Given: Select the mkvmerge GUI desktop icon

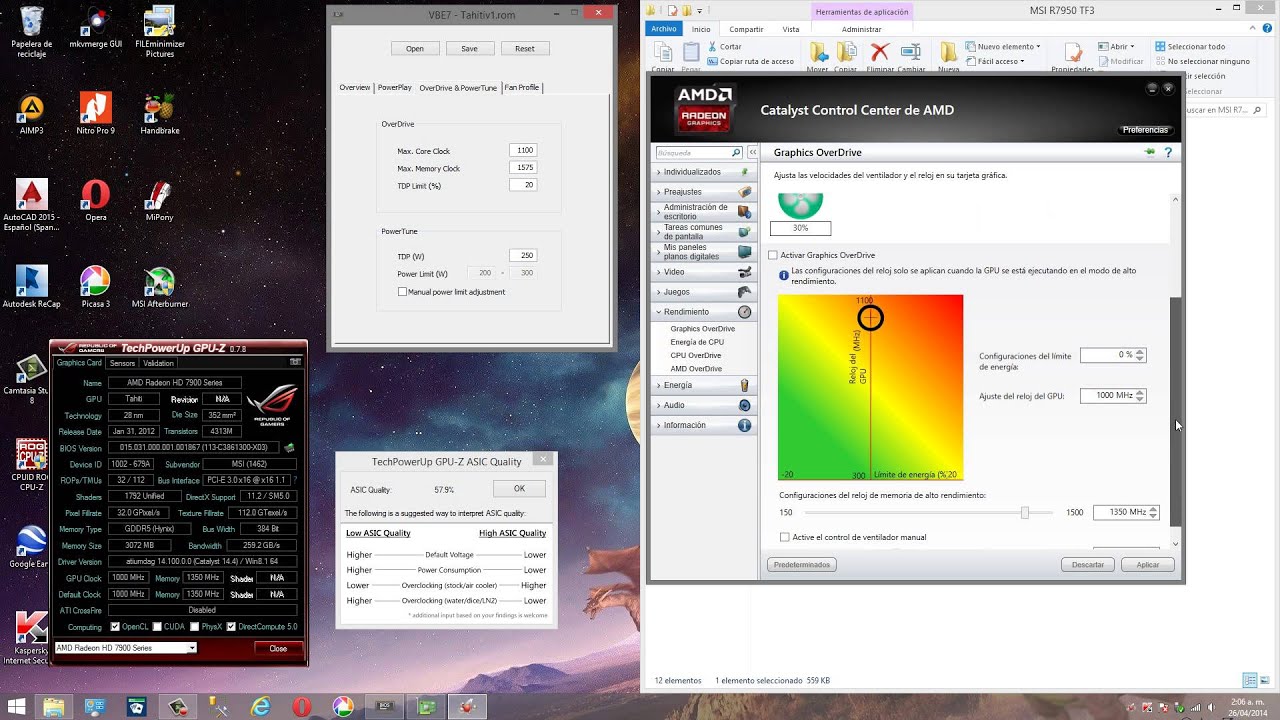Looking at the screenshot, I should (x=95, y=28).
